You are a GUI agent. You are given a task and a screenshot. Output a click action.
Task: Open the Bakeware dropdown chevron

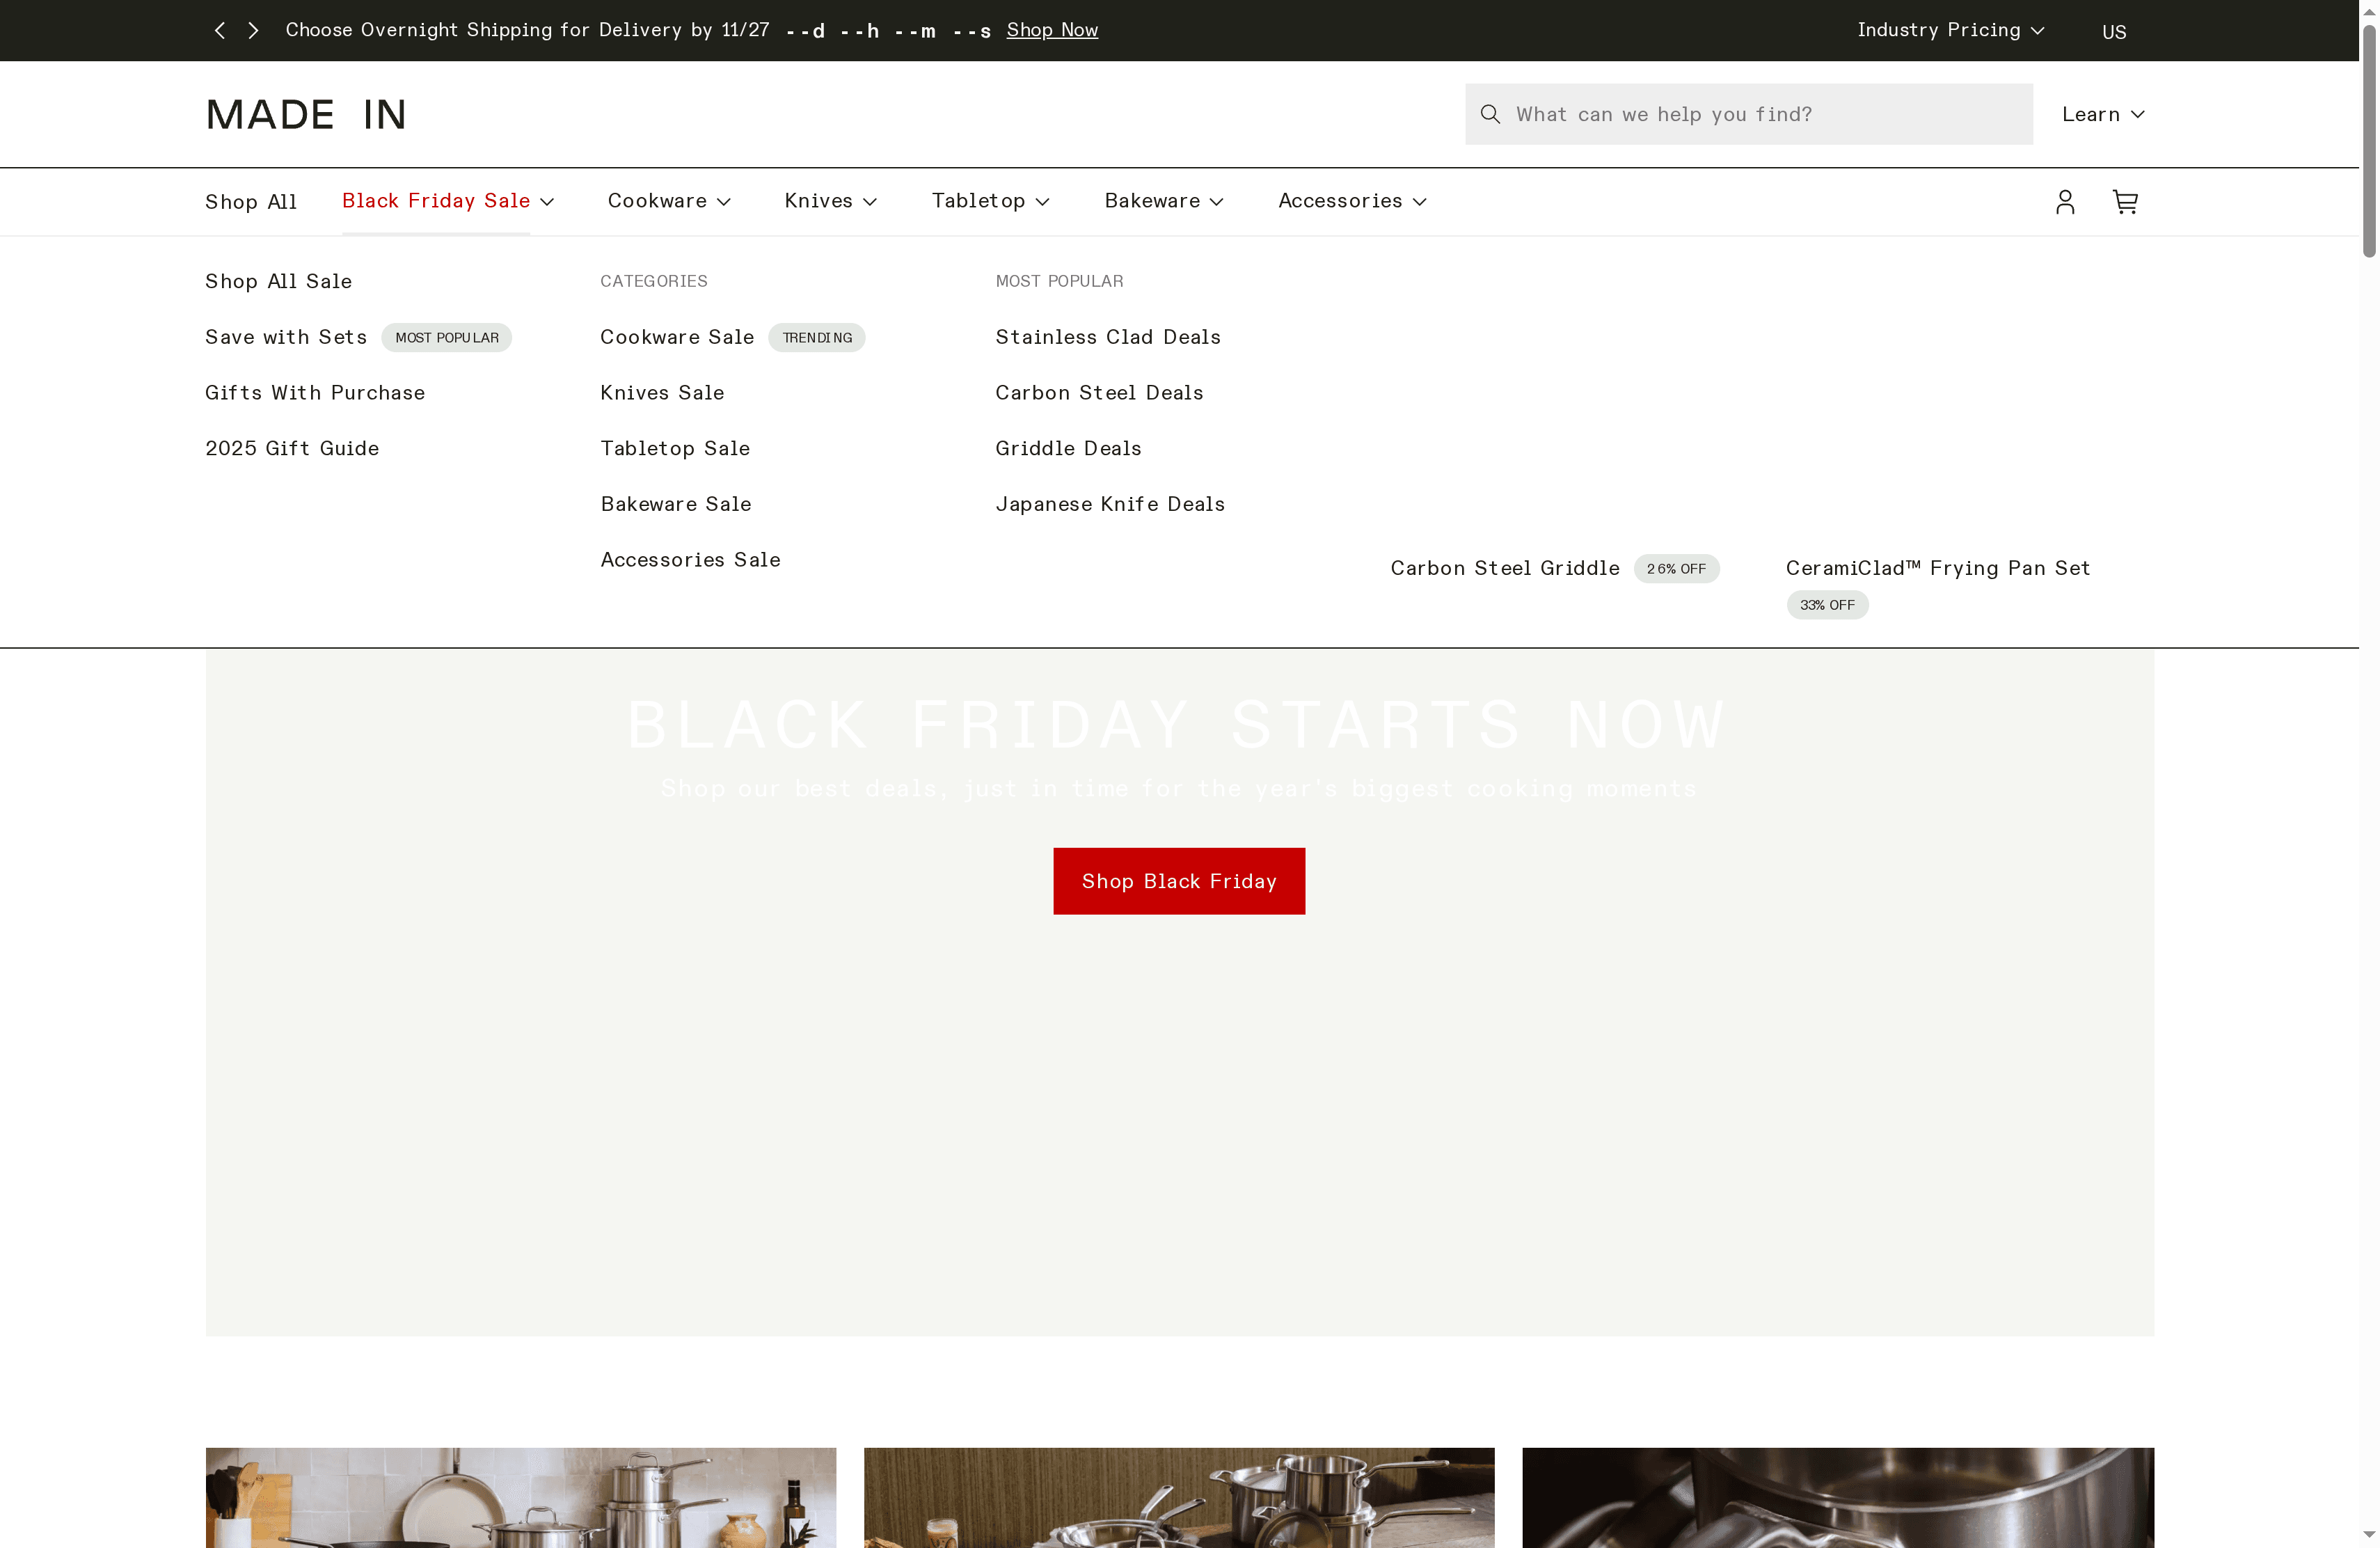[x=1163, y=201]
